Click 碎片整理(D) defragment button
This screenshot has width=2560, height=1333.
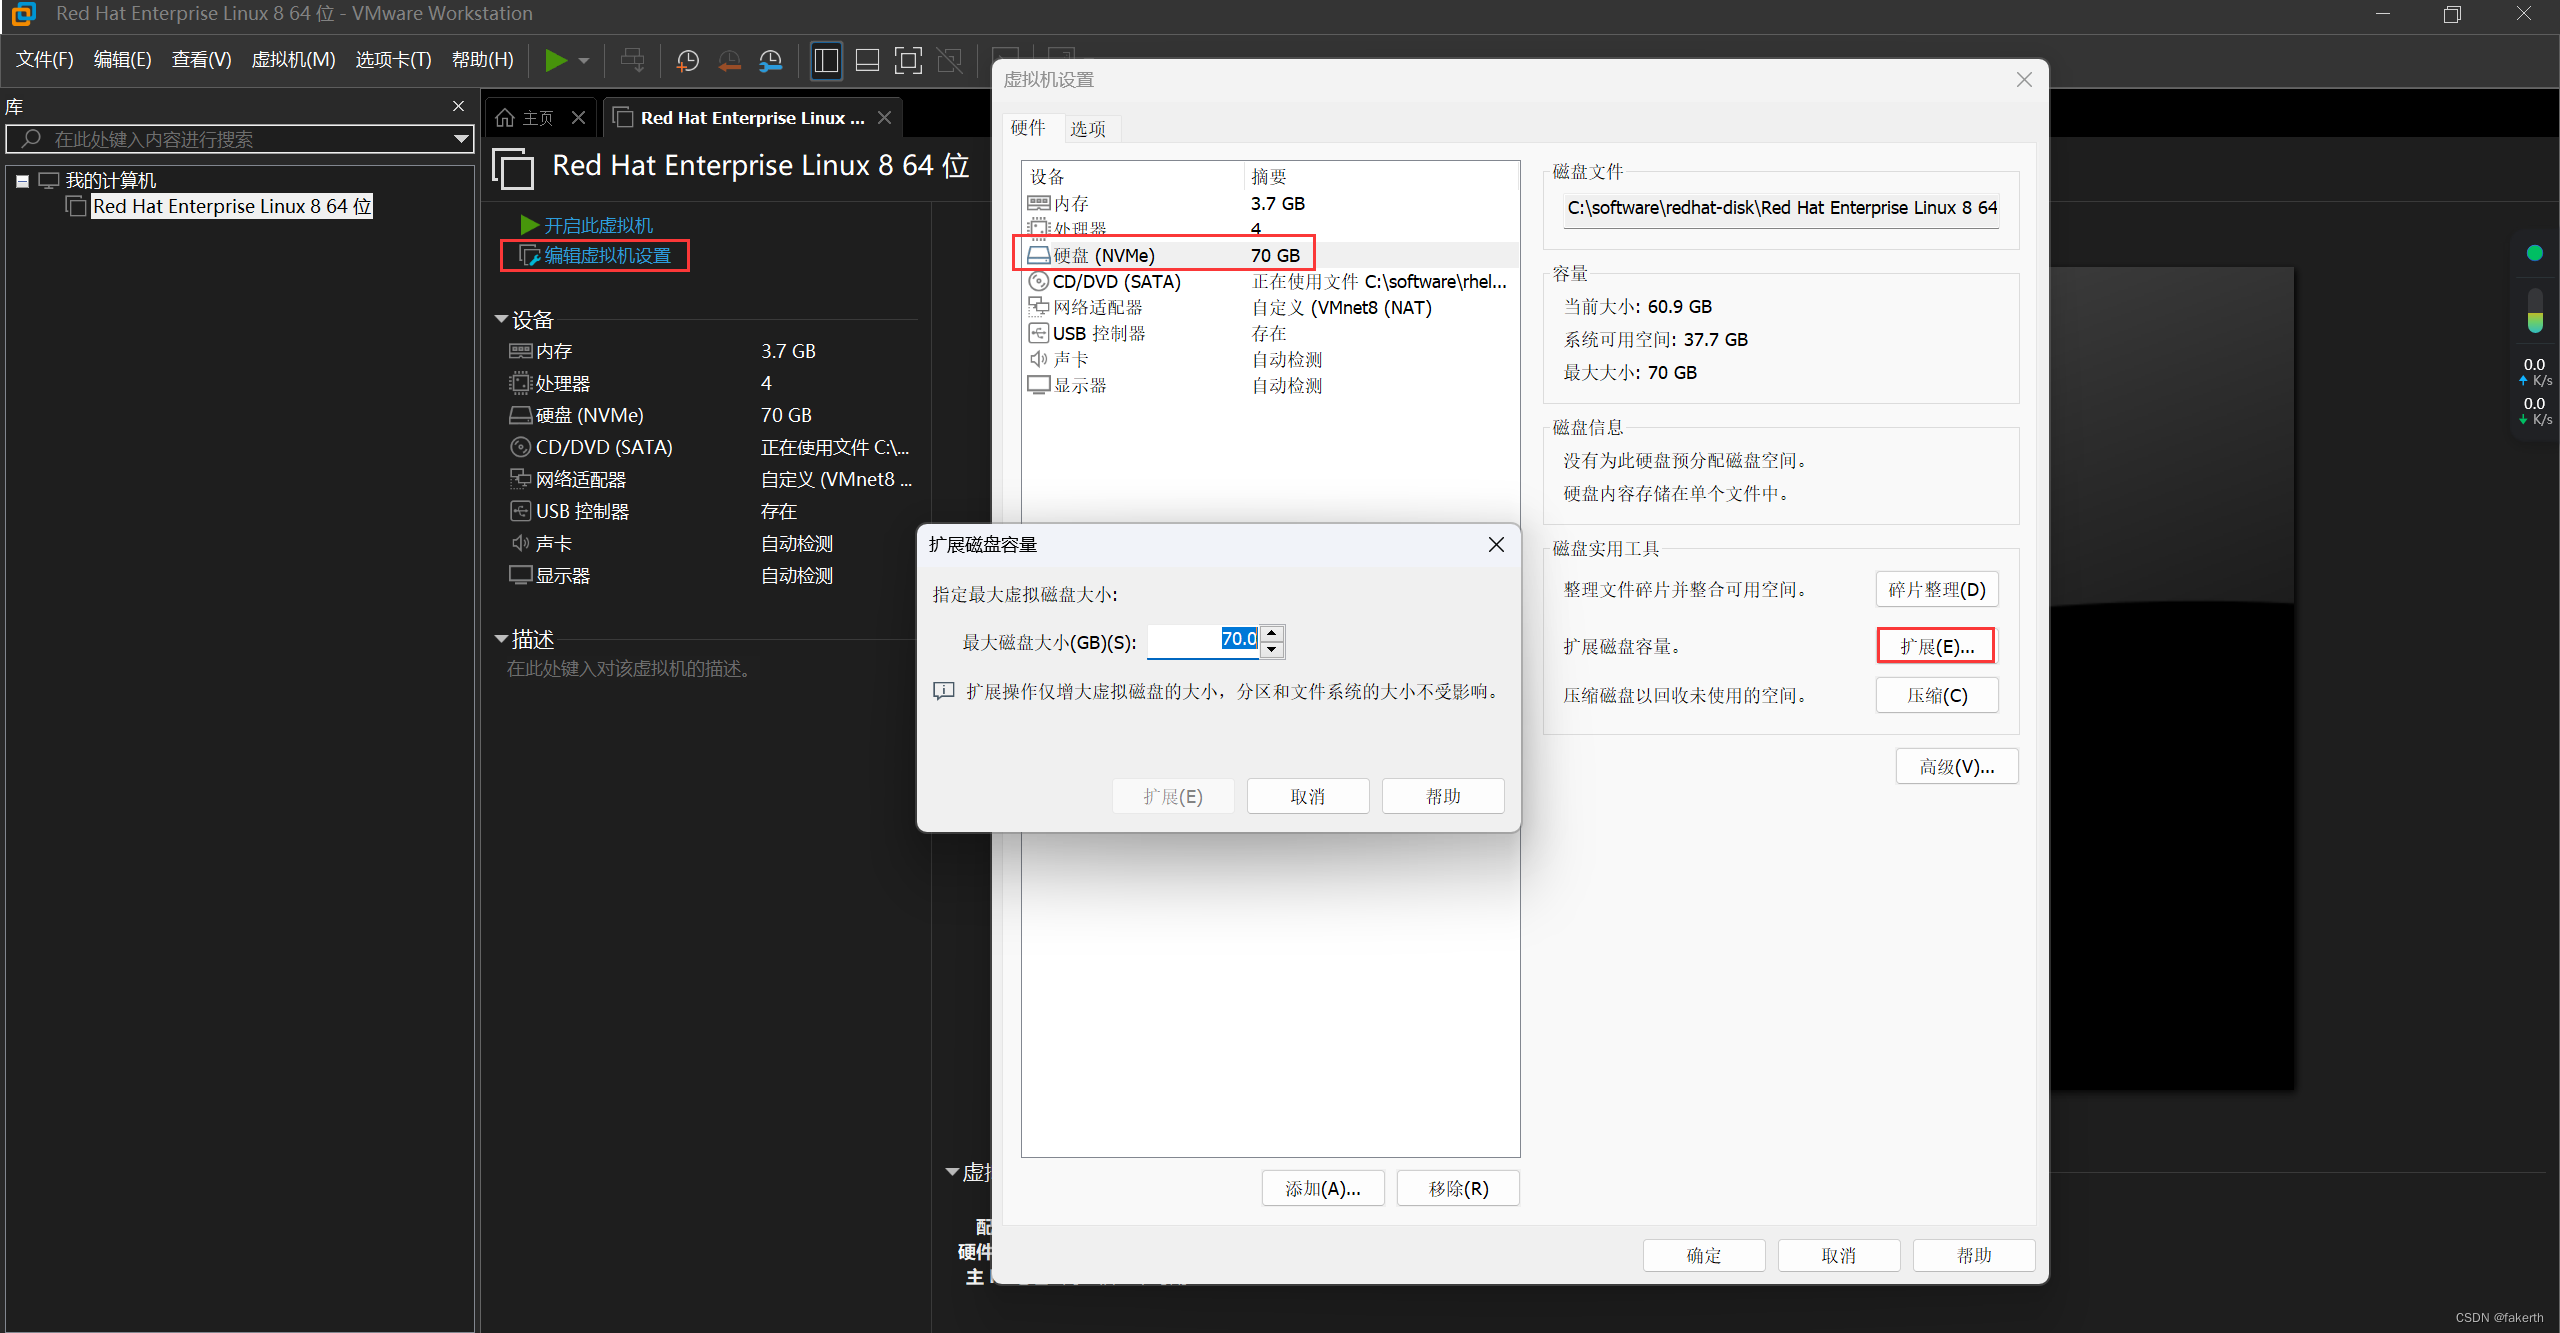coord(1937,589)
